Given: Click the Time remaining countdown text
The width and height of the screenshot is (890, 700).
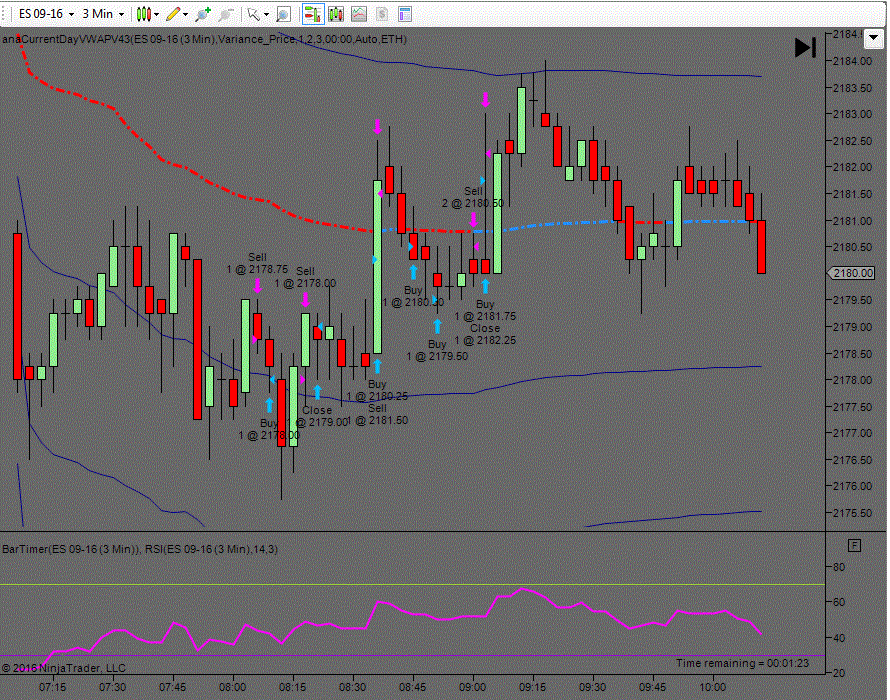Looking at the screenshot, I should click(x=742, y=663).
